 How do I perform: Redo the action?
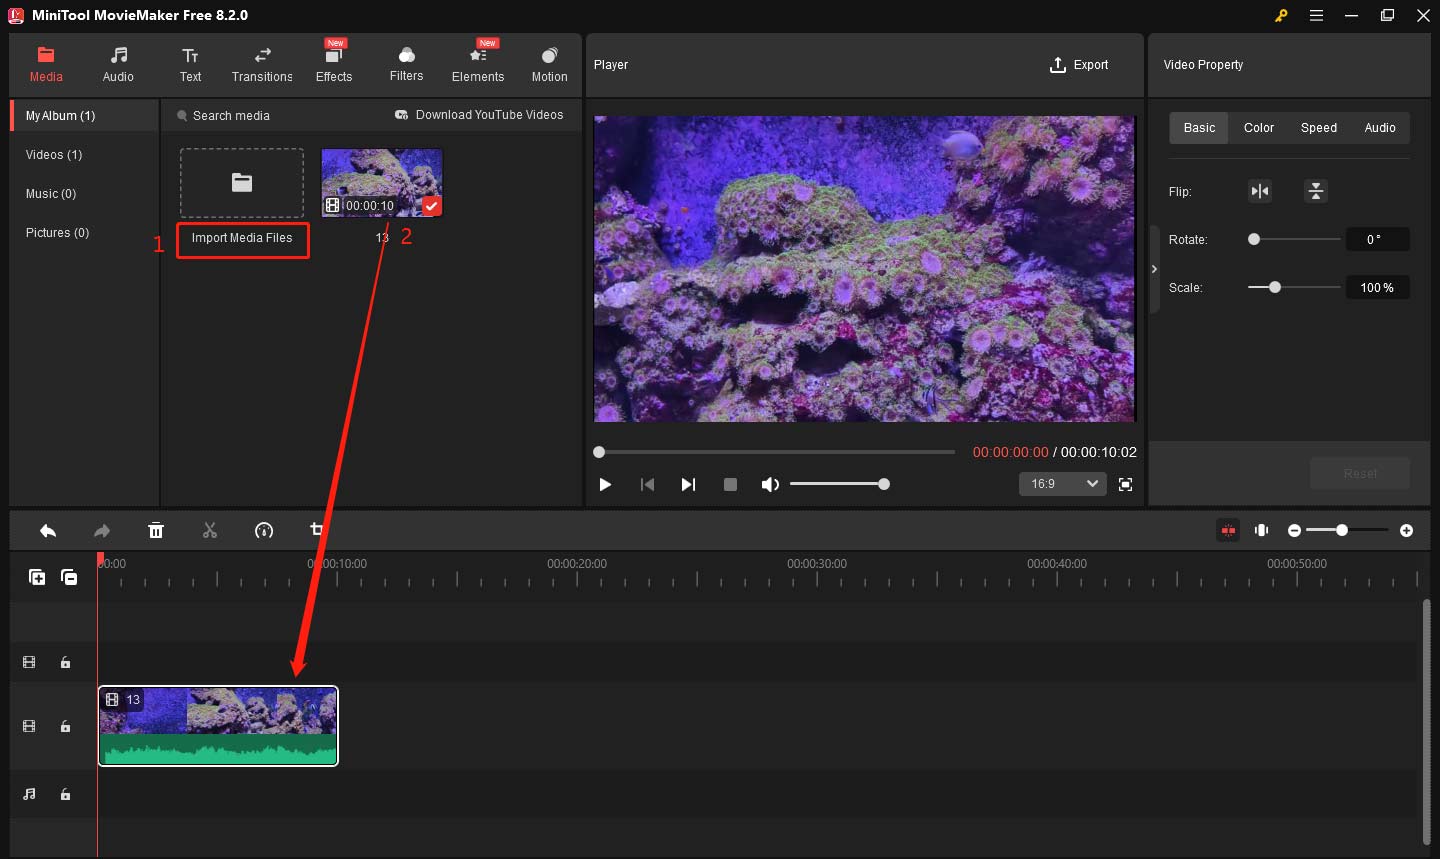(x=102, y=531)
